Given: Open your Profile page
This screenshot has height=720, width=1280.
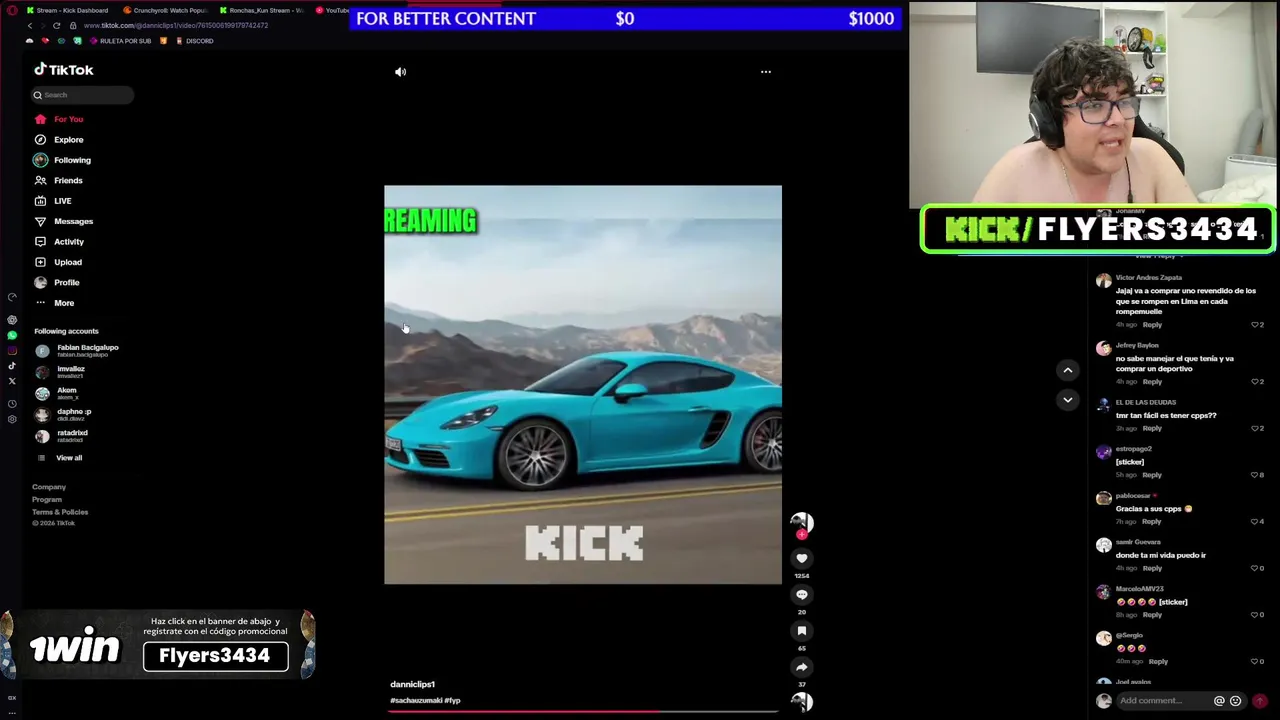Looking at the screenshot, I should click(x=58, y=283).
